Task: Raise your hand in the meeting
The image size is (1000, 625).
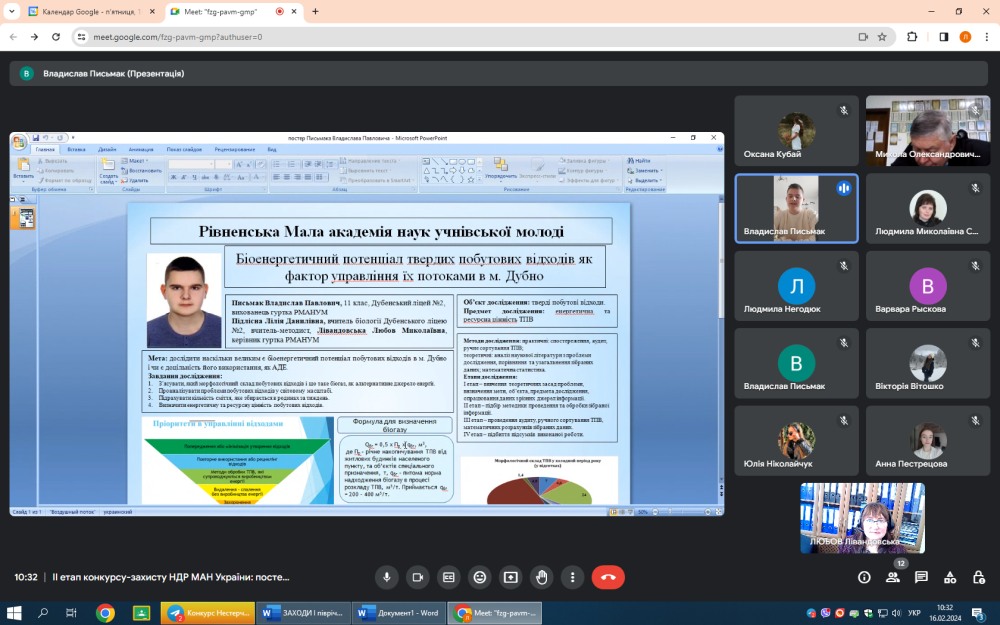Action: [x=542, y=577]
